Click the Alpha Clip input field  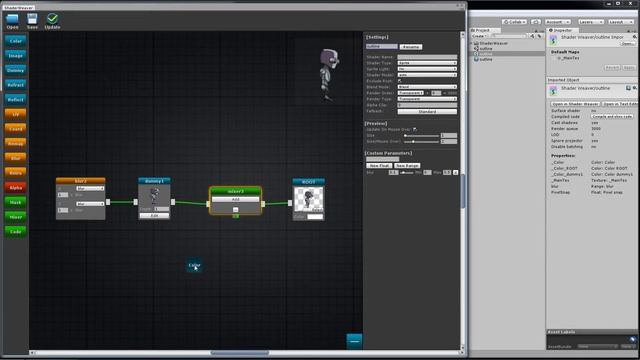[x=427, y=105]
